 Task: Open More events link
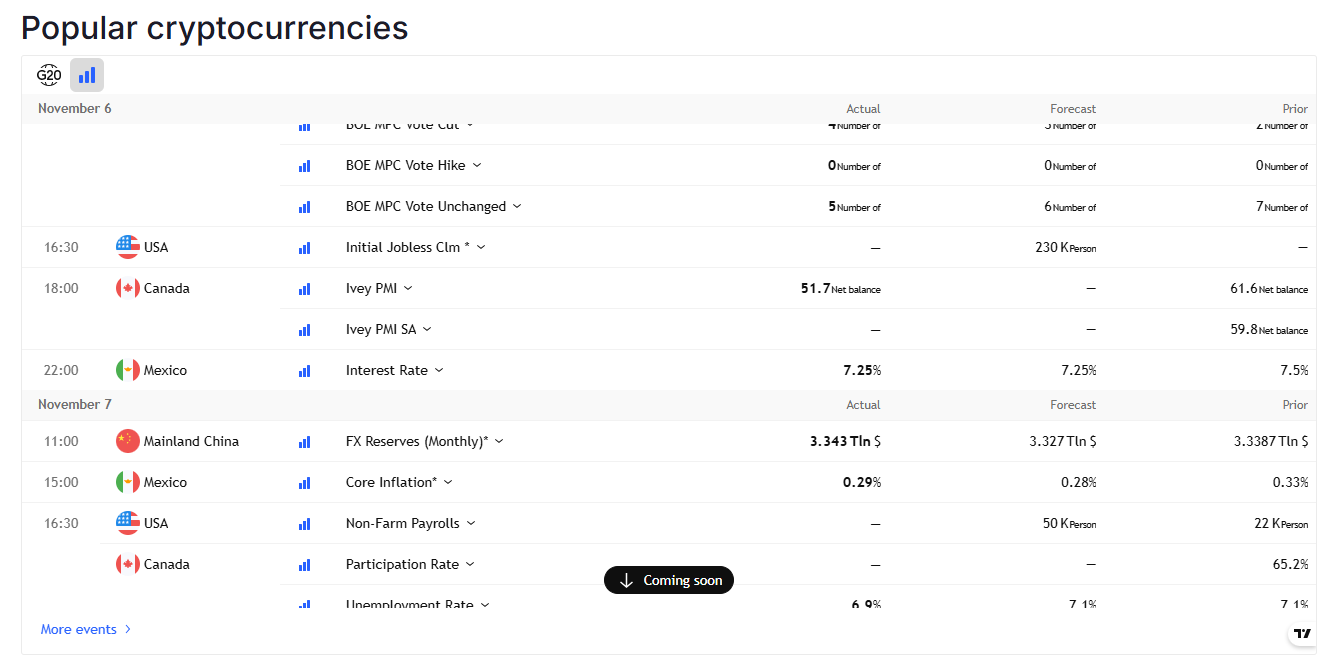[x=80, y=629]
